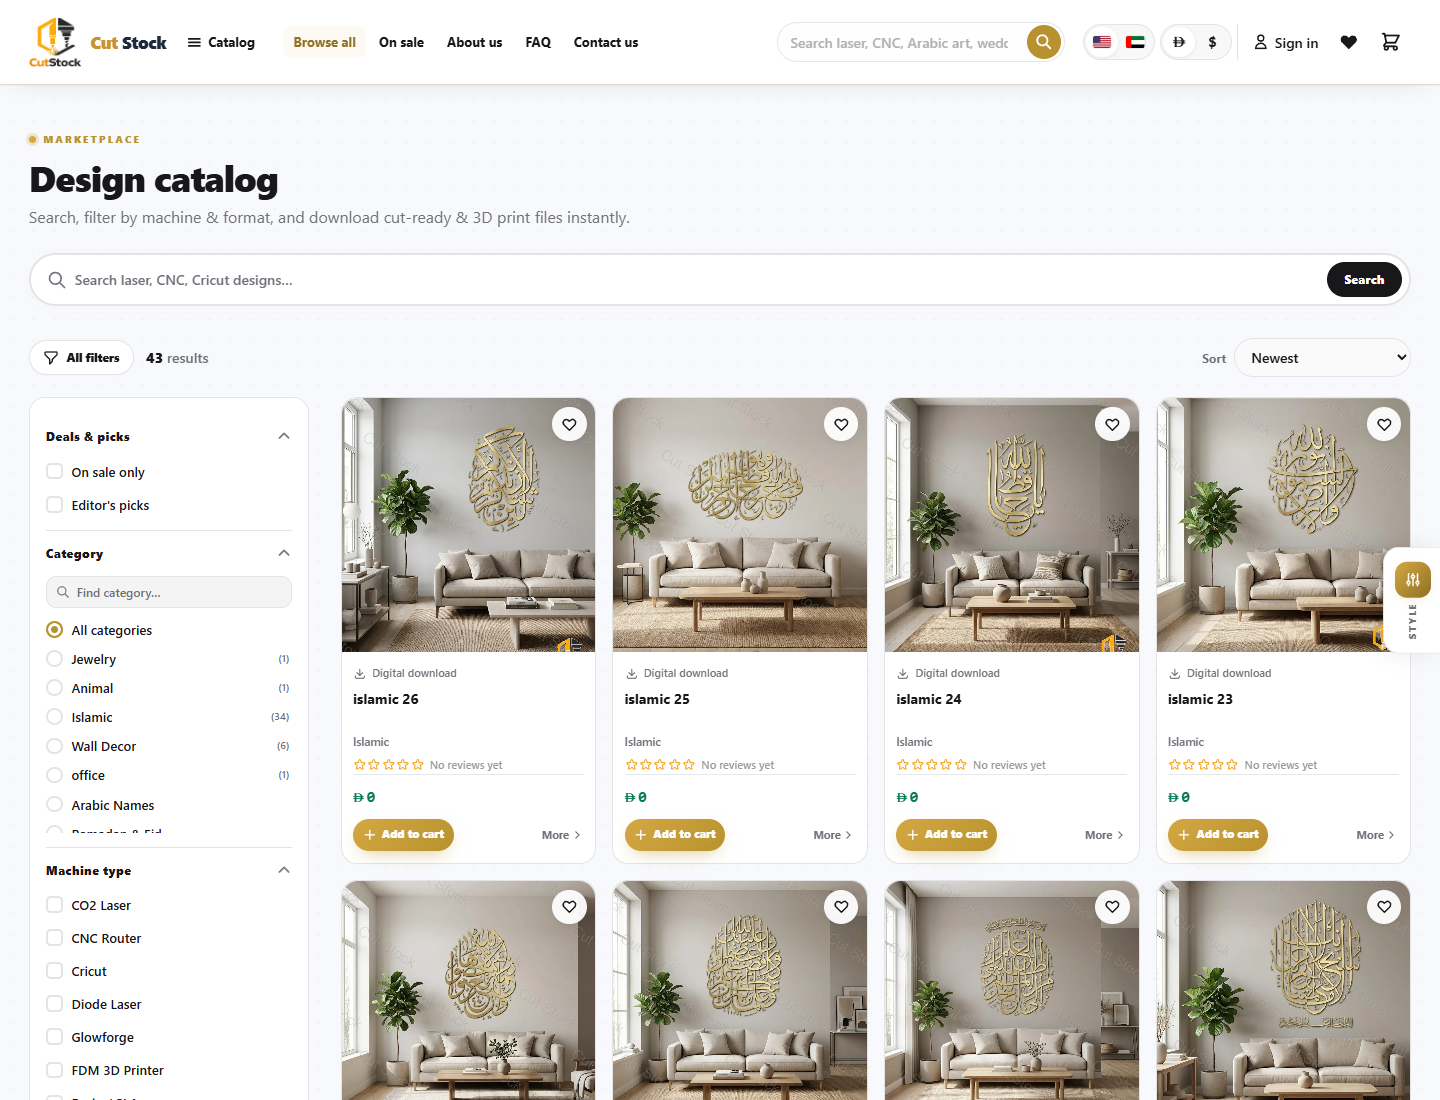Screen dimensions: 1440x1100
Task: Add islamic 23 to cart
Action: 1218,834
